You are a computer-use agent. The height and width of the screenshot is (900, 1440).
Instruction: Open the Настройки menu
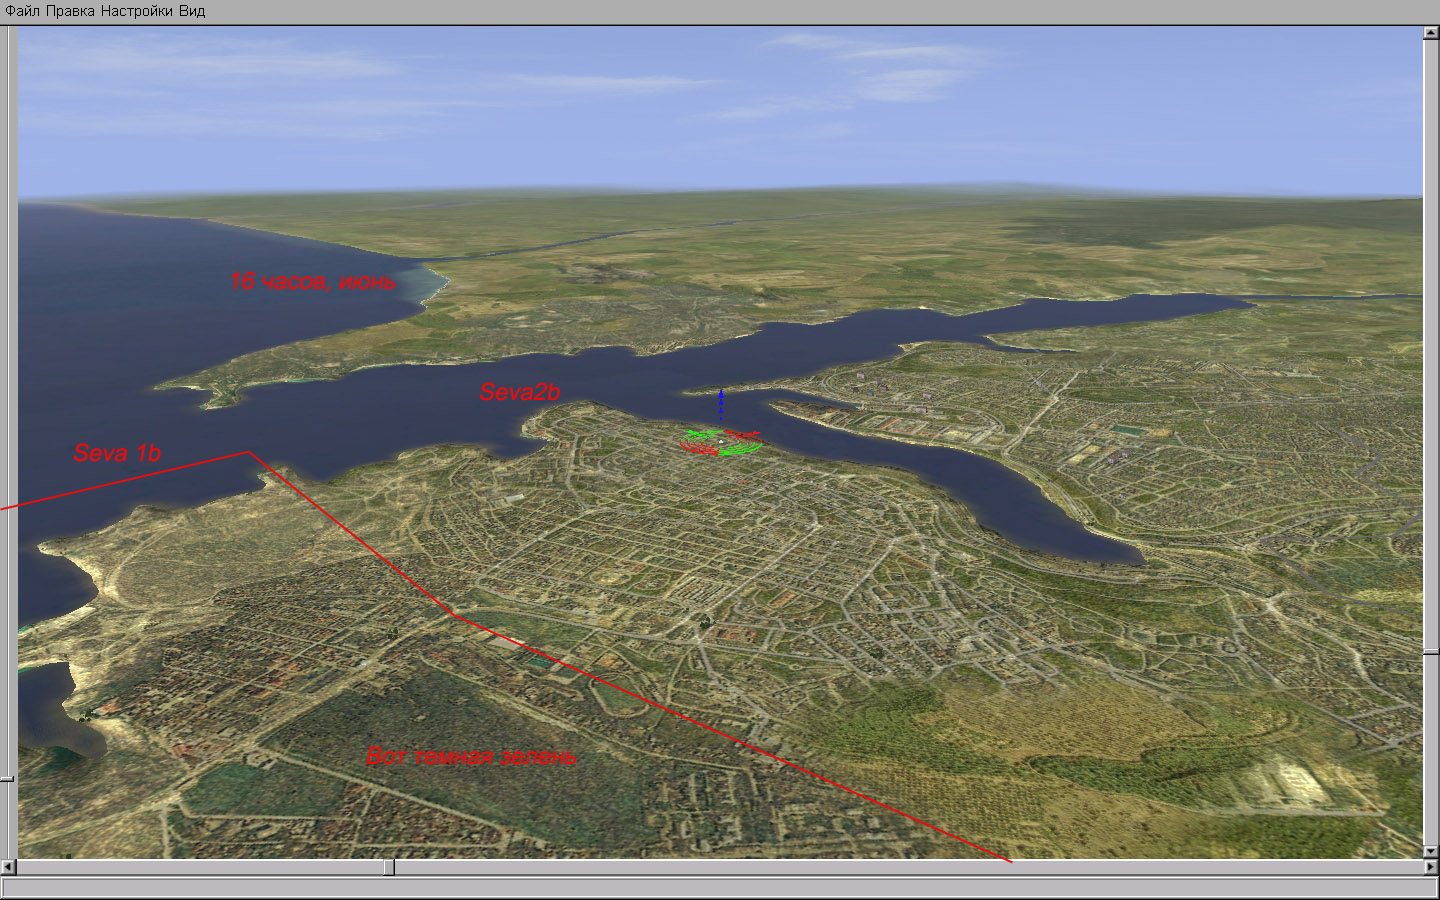[138, 11]
